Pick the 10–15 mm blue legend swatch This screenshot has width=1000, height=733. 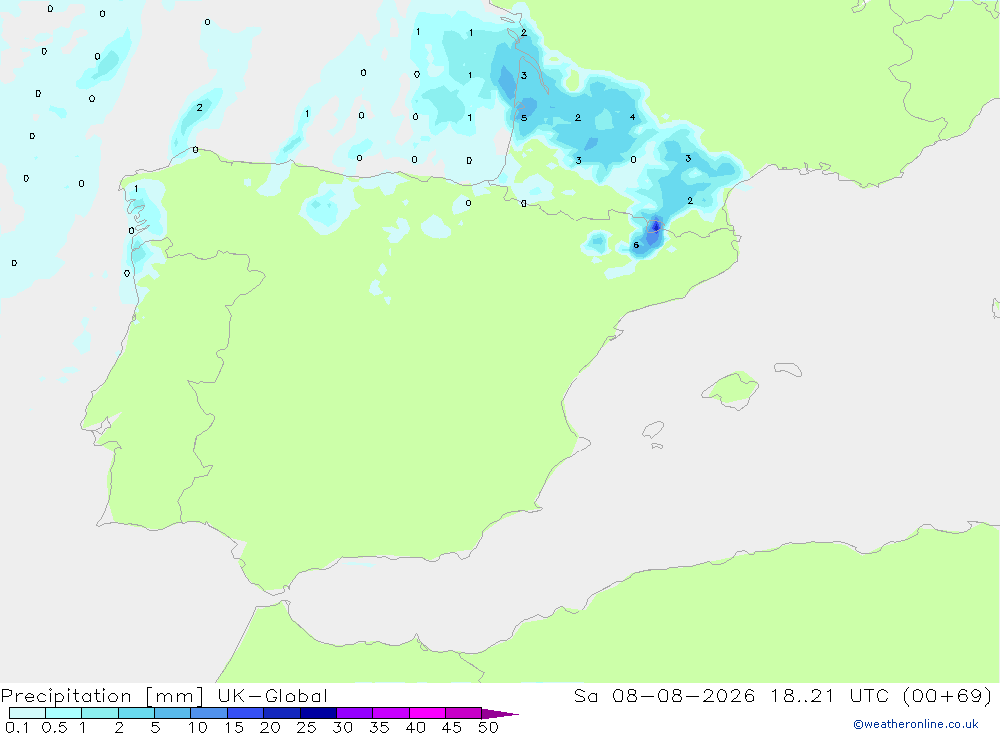(209, 713)
